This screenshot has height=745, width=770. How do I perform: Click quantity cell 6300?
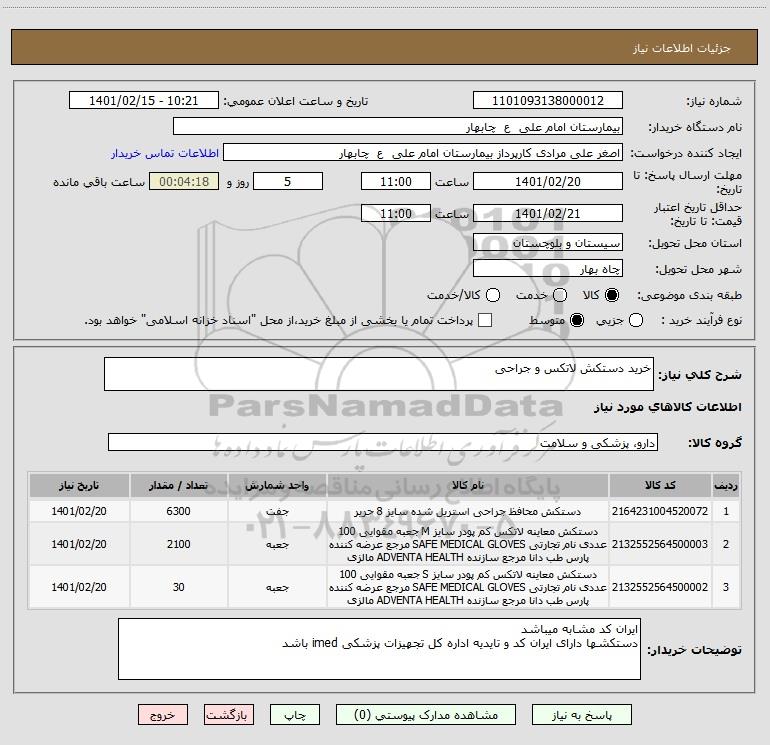coord(178,511)
